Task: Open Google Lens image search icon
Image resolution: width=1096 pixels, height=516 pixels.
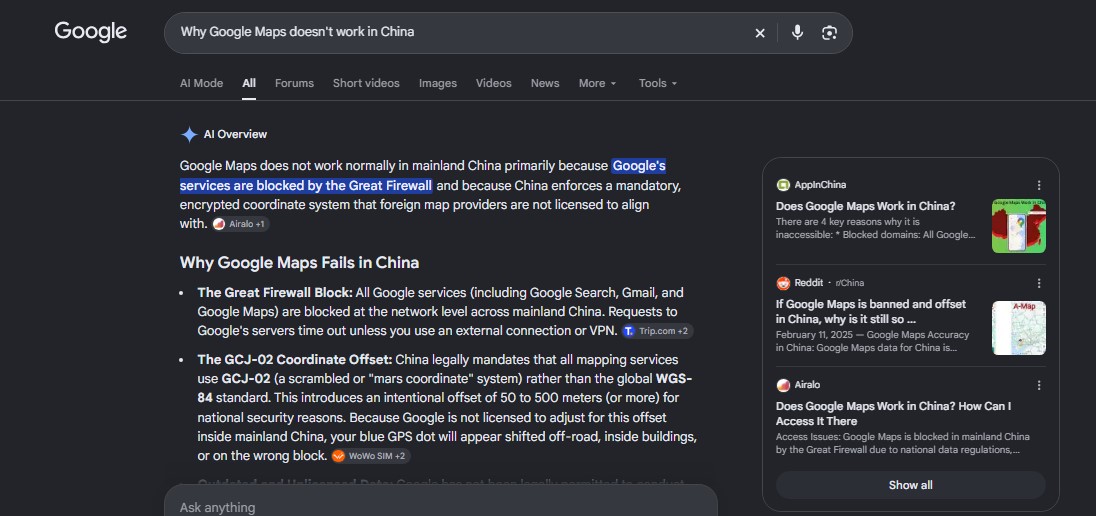Action: [x=829, y=33]
